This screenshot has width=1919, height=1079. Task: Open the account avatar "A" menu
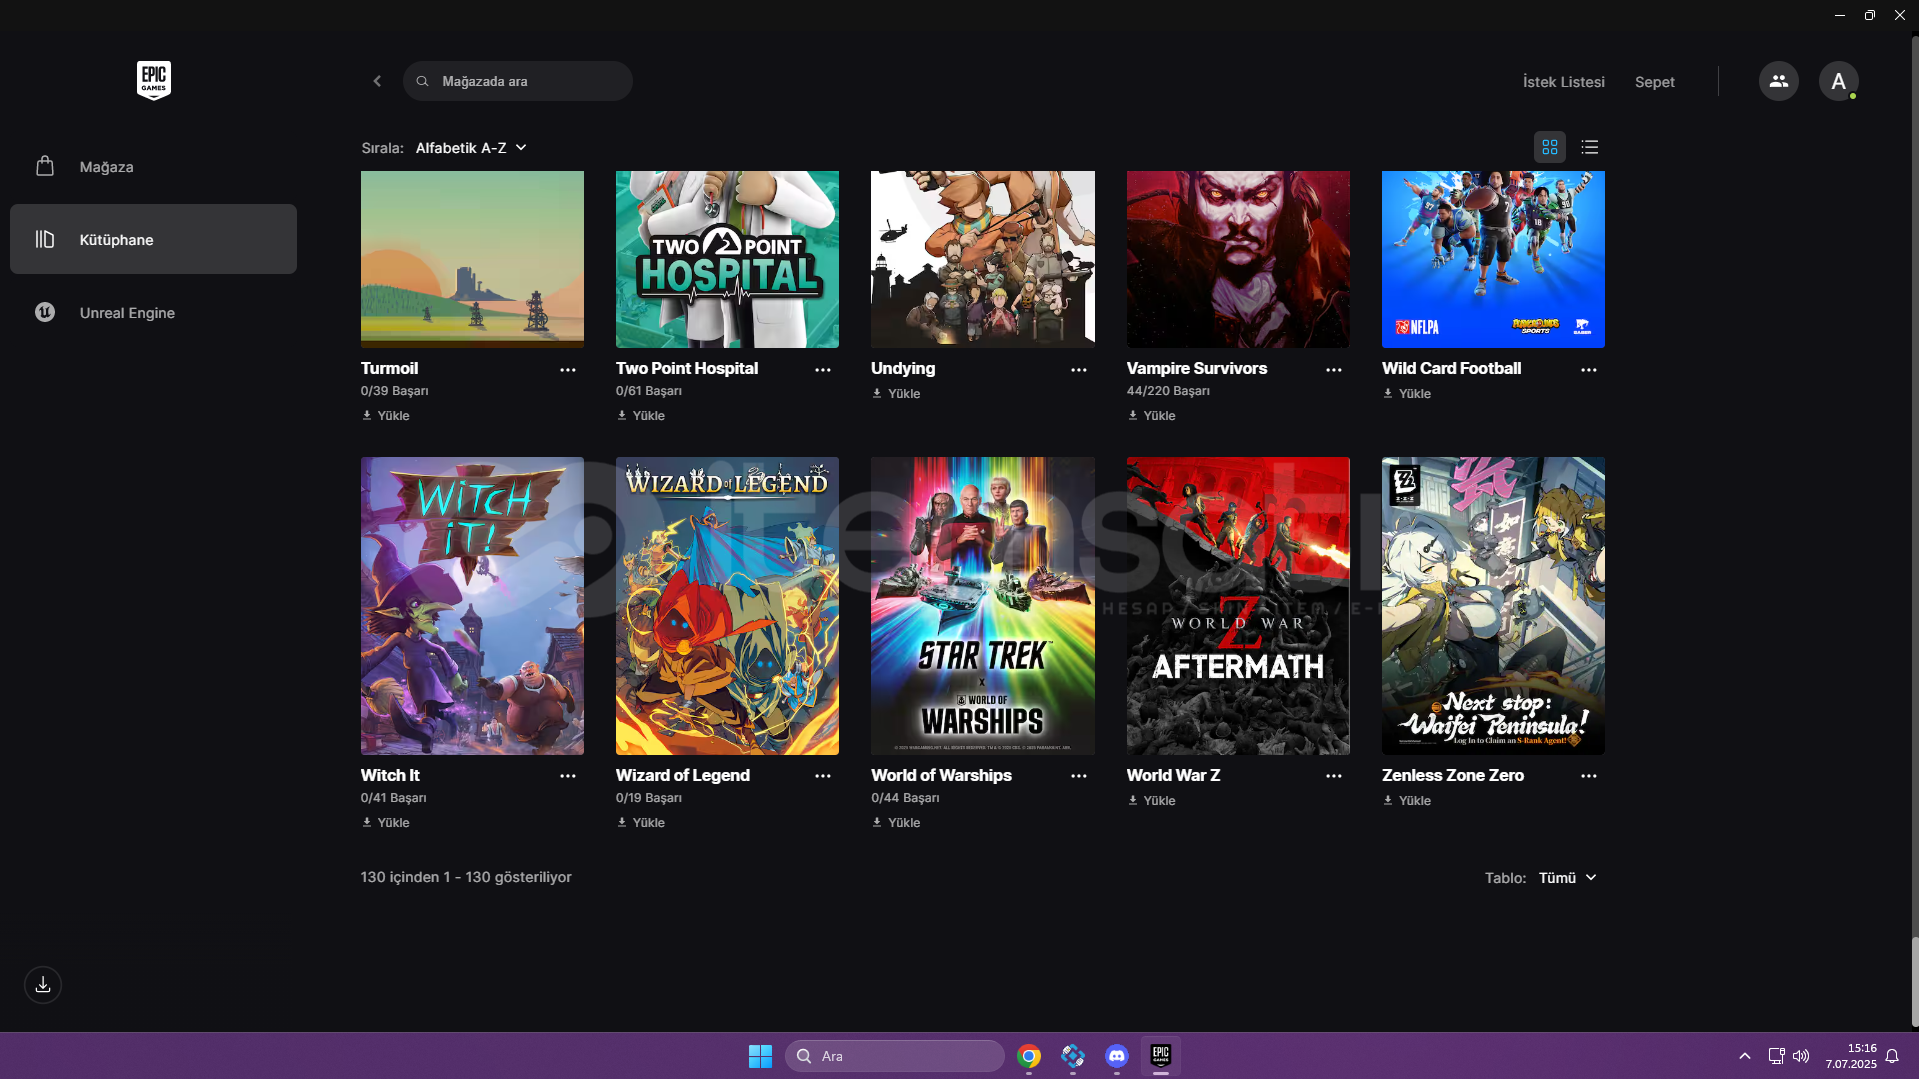tap(1838, 81)
